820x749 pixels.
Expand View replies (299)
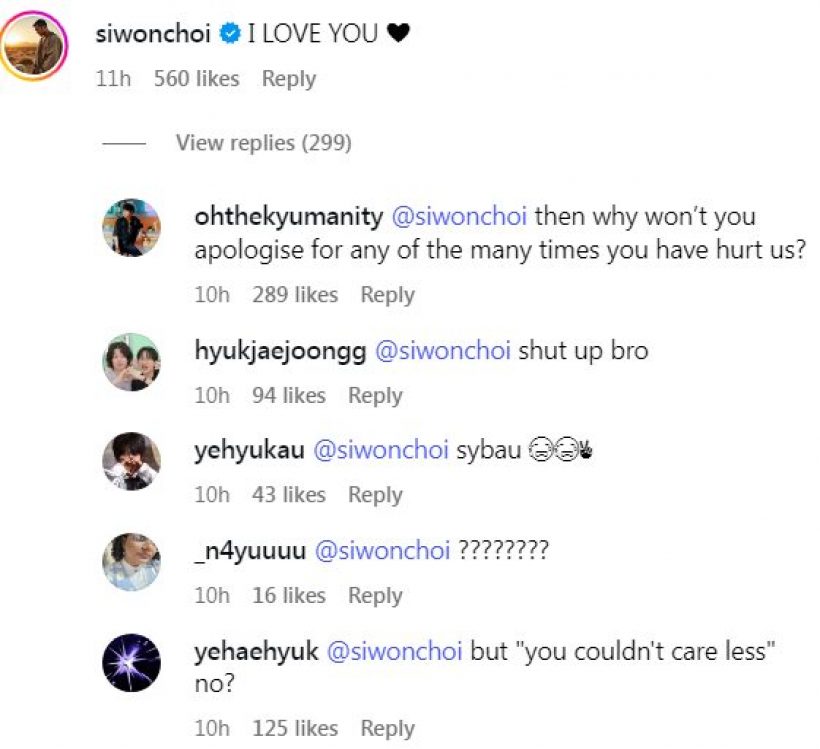(264, 143)
